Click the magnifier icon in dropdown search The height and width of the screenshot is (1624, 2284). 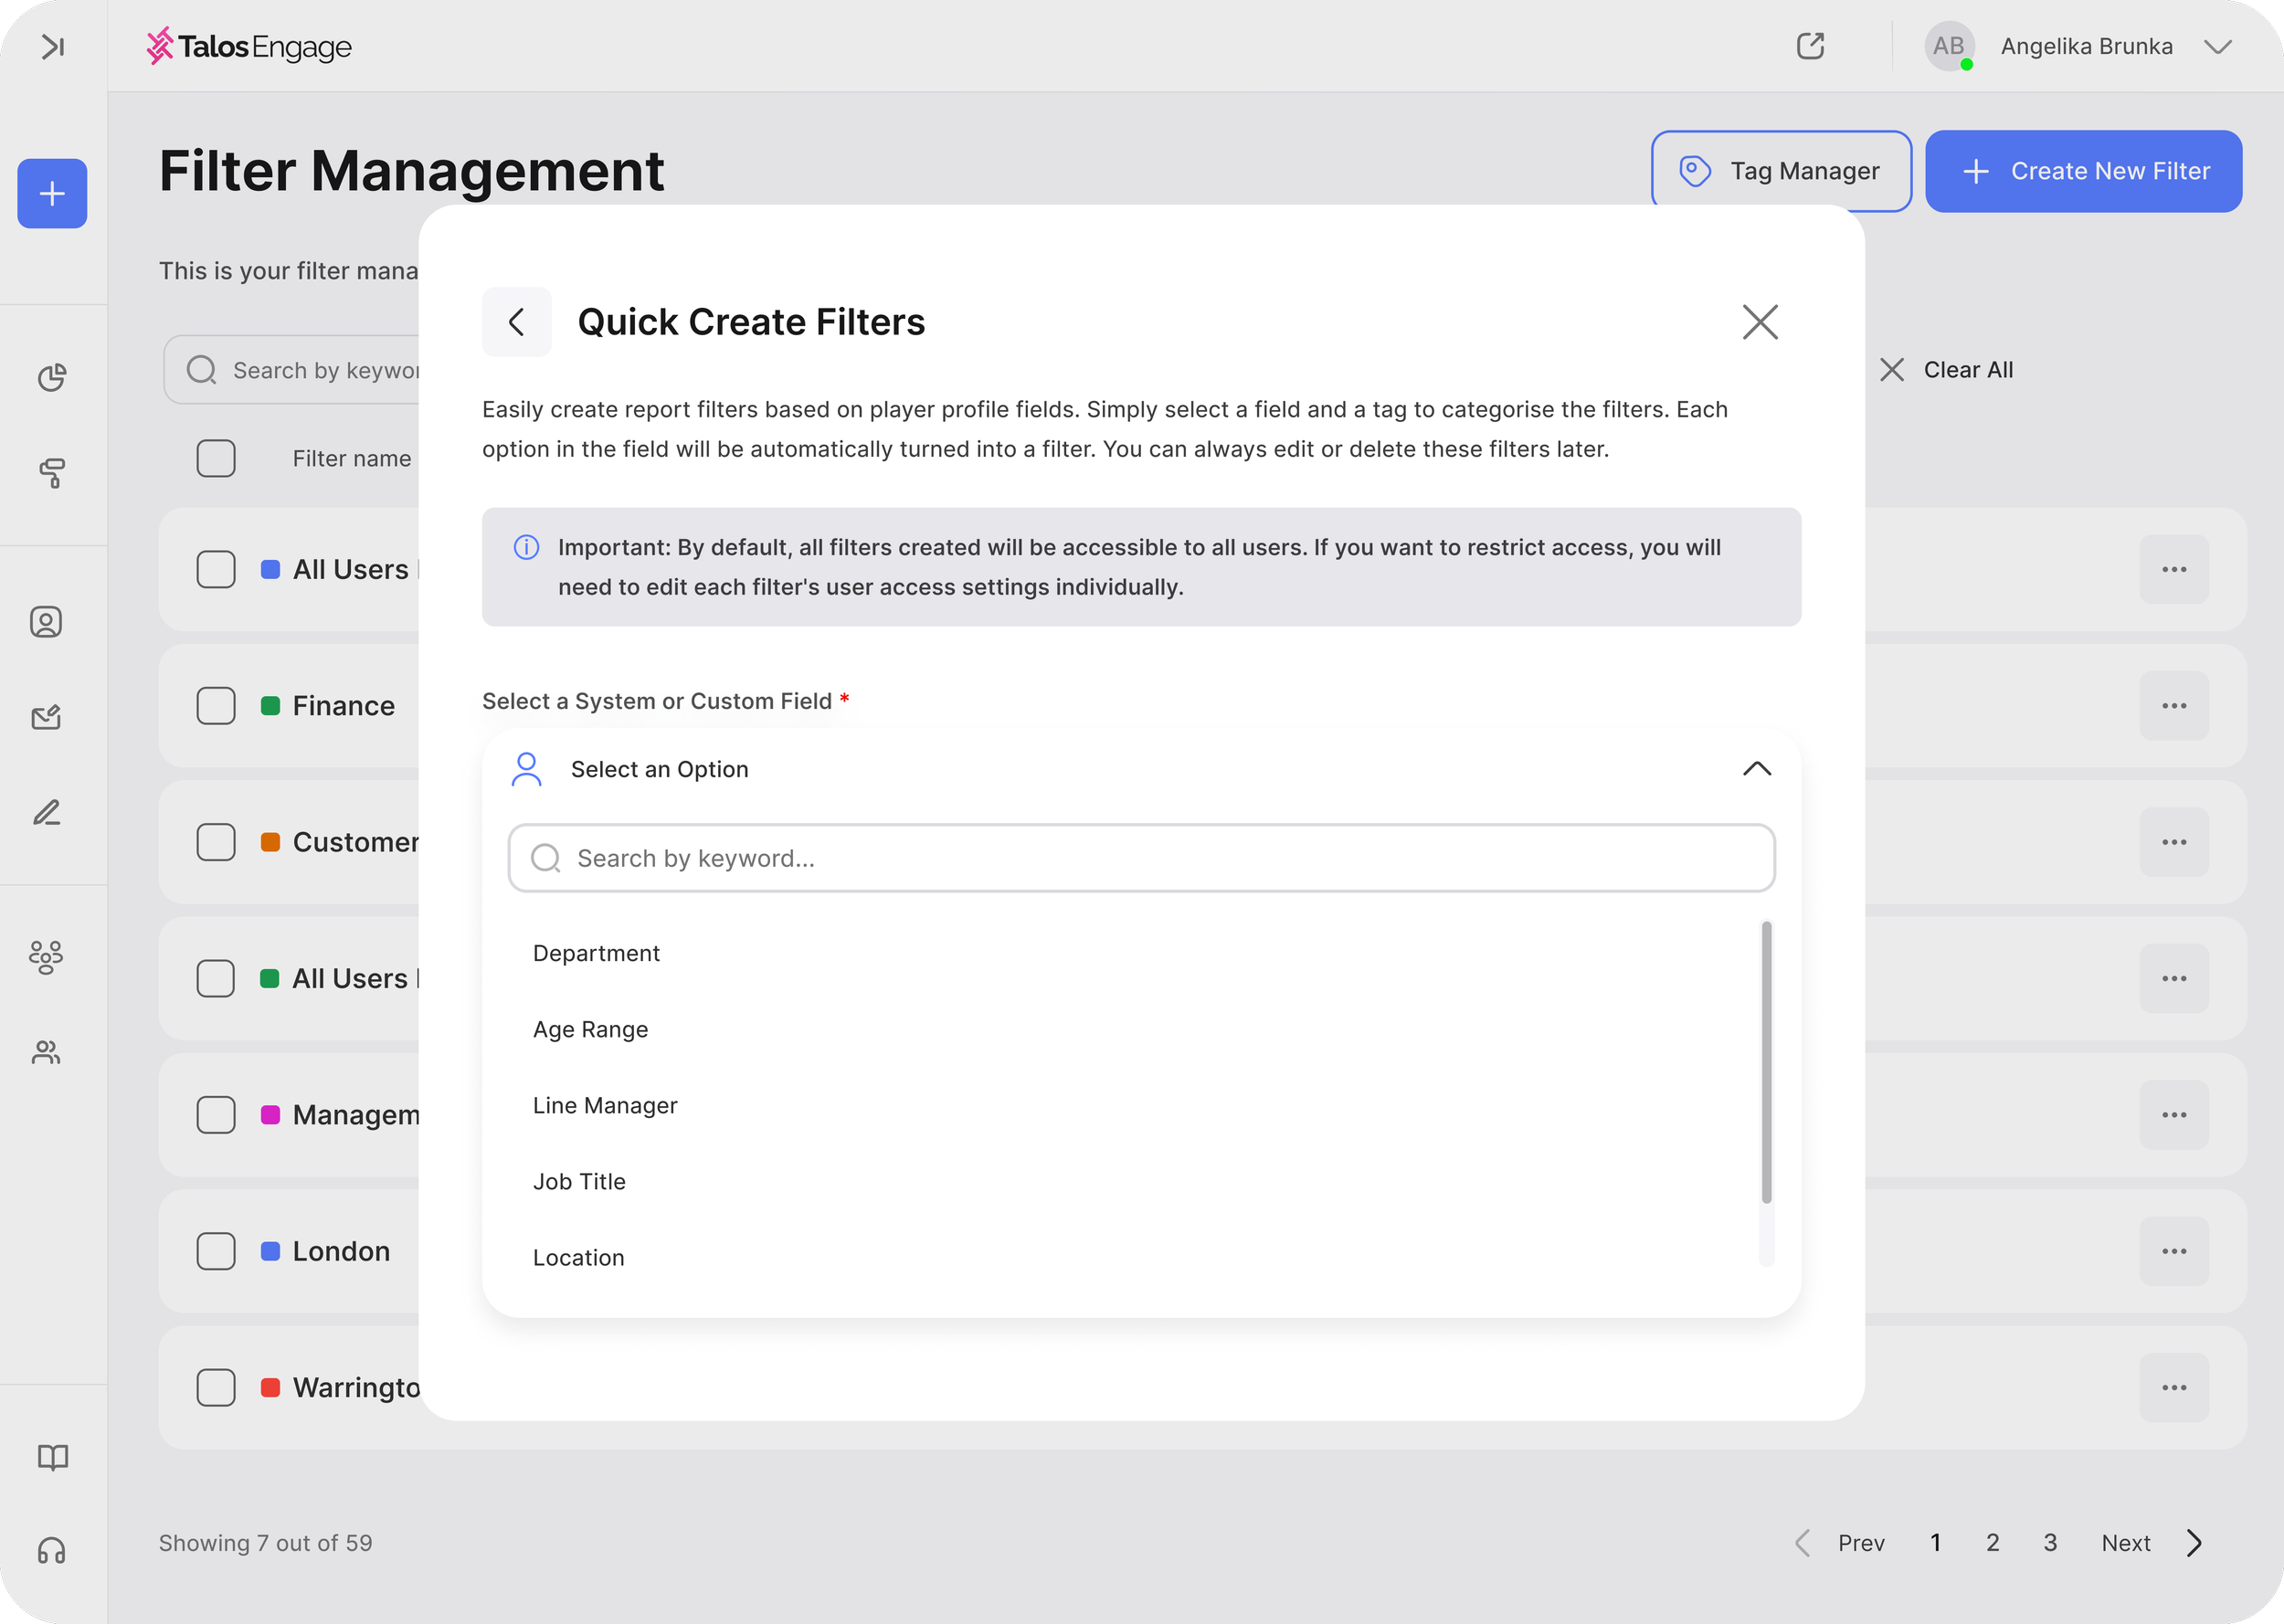point(545,858)
